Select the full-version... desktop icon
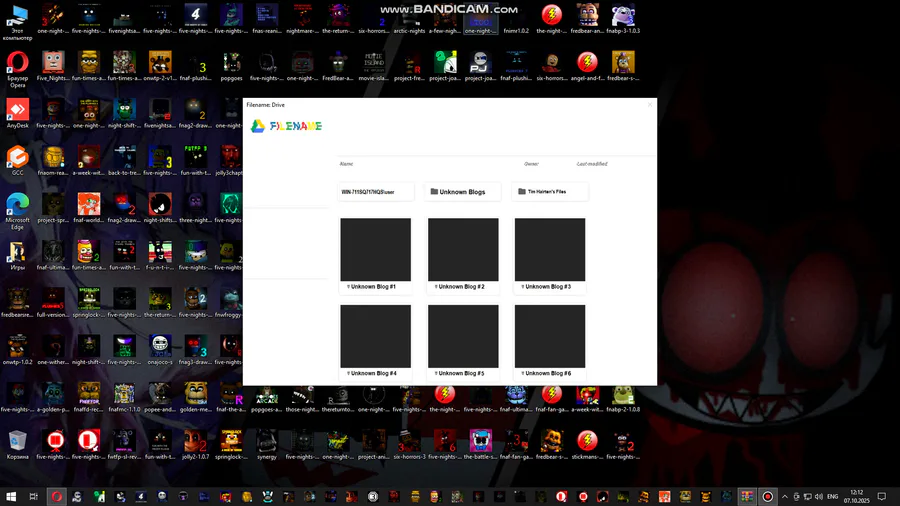900x506 pixels. click(53, 302)
